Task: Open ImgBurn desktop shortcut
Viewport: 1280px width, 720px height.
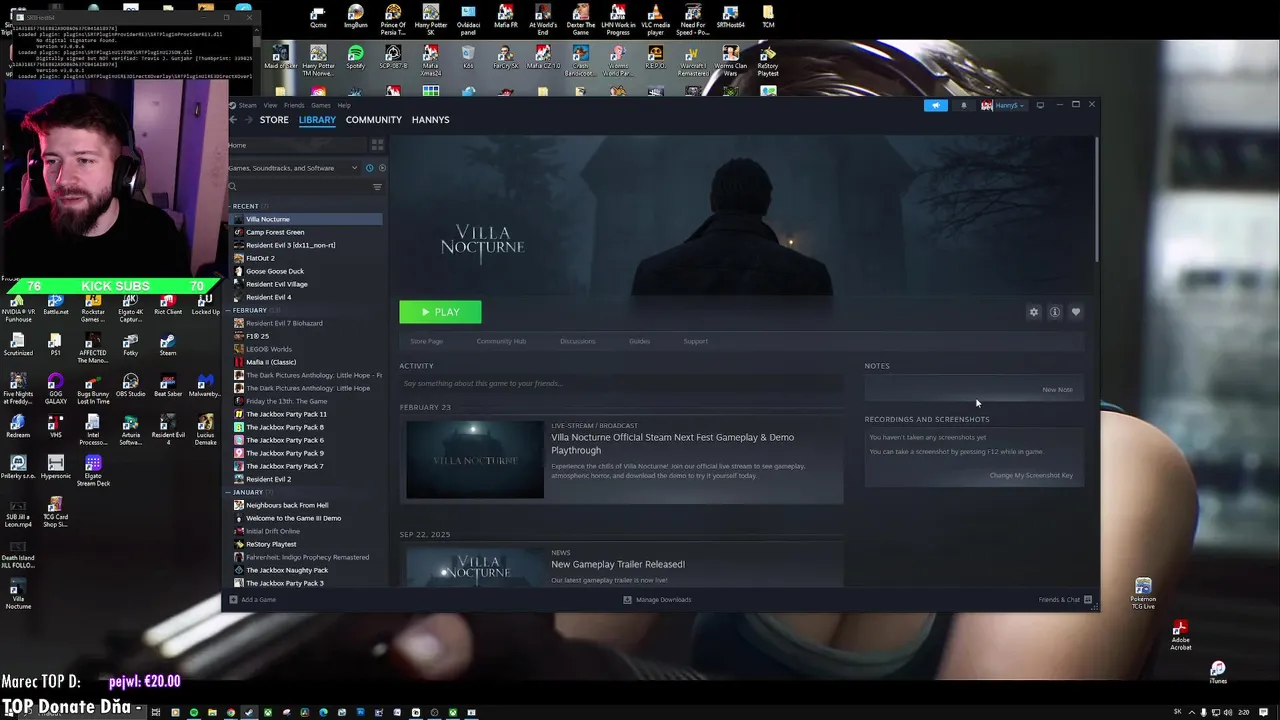Action: tap(356, 16)
